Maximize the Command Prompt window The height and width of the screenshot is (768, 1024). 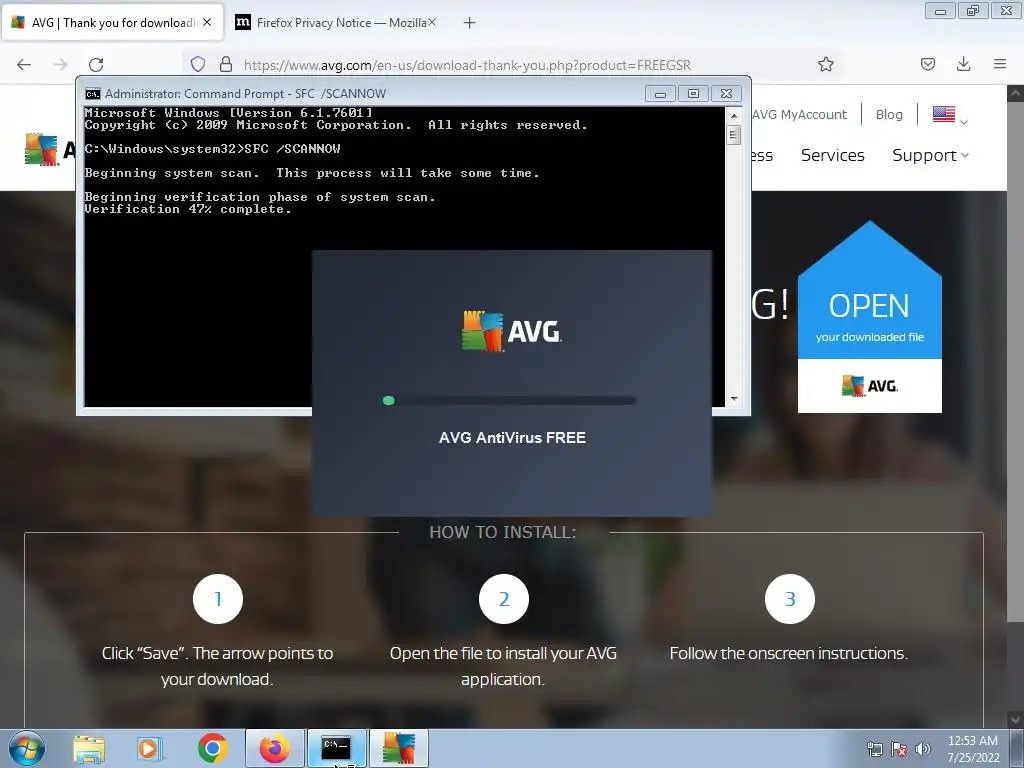(694, 94)
